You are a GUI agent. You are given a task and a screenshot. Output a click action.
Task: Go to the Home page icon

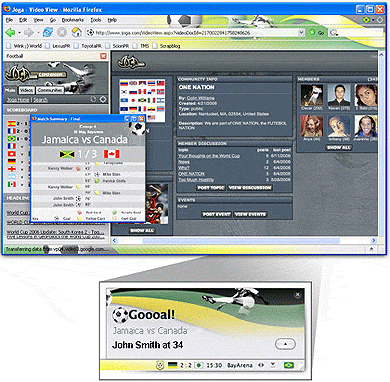[x=77, y=32]
